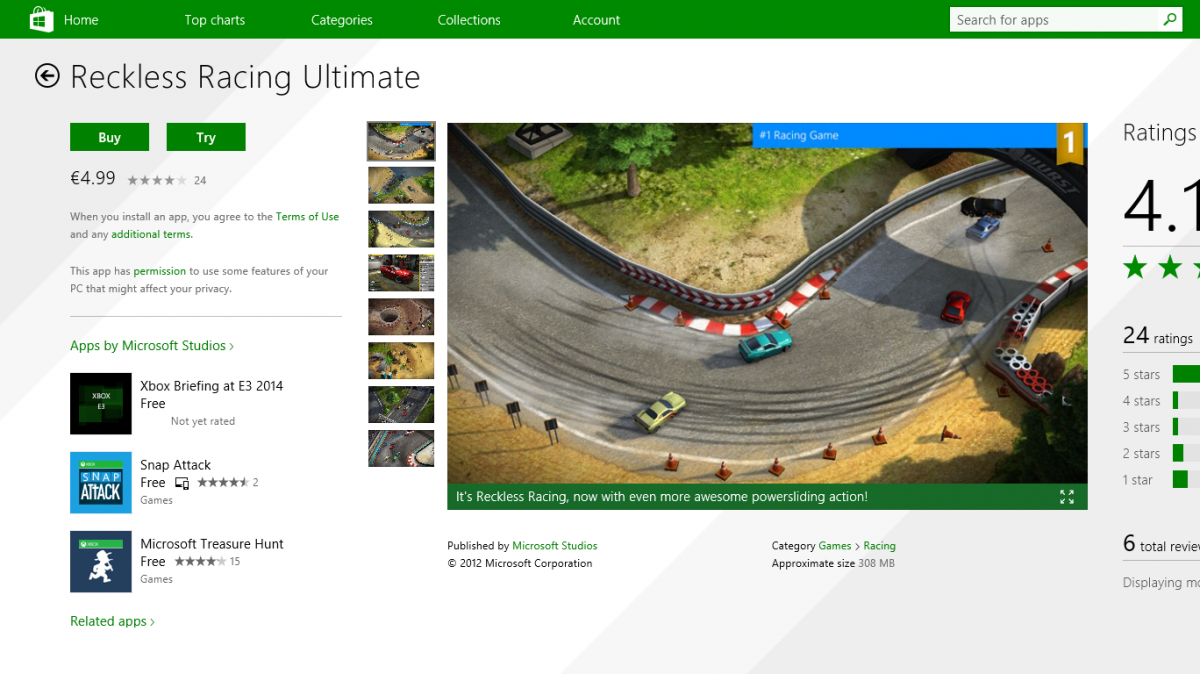Screen dimensions: 1200x674
Task: Click the Reckless Racing Ultimate title
Action: pos(245,77)
